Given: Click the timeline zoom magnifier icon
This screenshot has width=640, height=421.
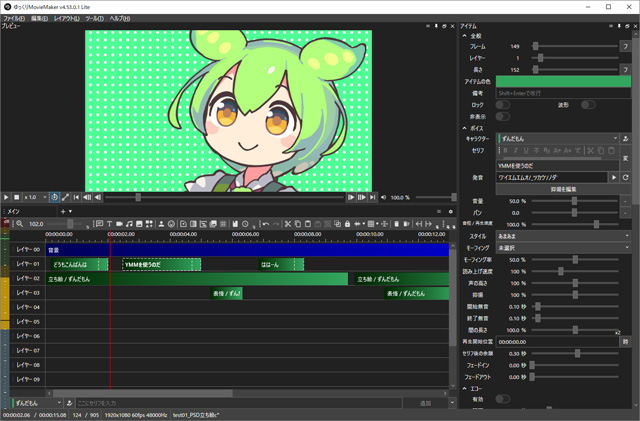Looking at the screenshot, I should (19, 224).
